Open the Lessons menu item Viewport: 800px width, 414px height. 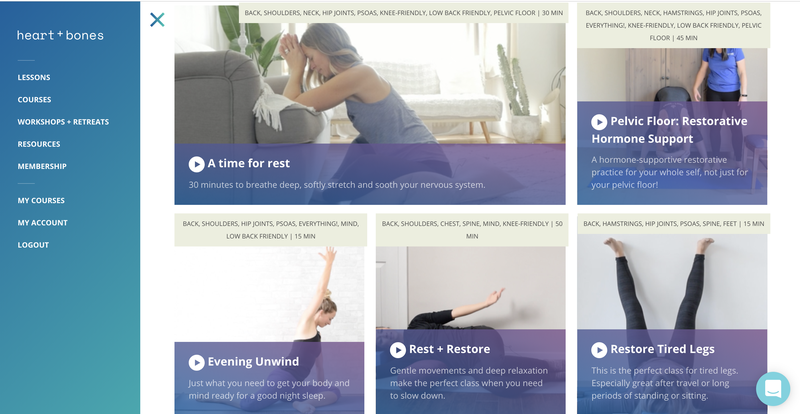click(34, 78)
